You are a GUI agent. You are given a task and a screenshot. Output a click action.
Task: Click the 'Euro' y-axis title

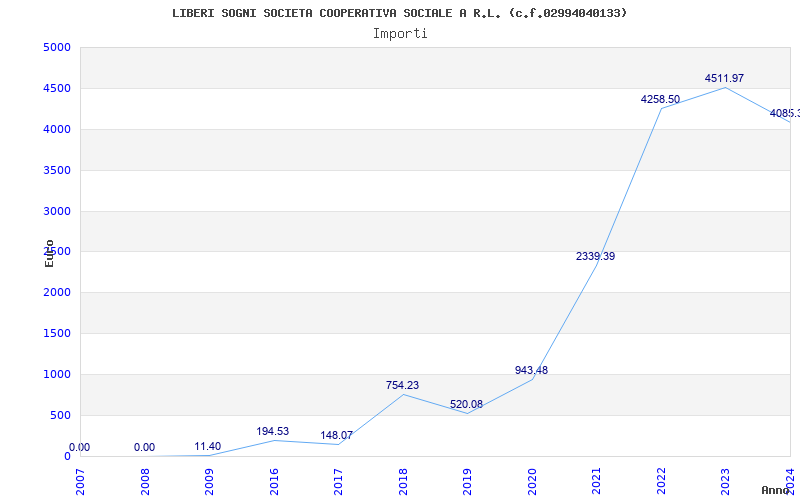click(49, 253)
